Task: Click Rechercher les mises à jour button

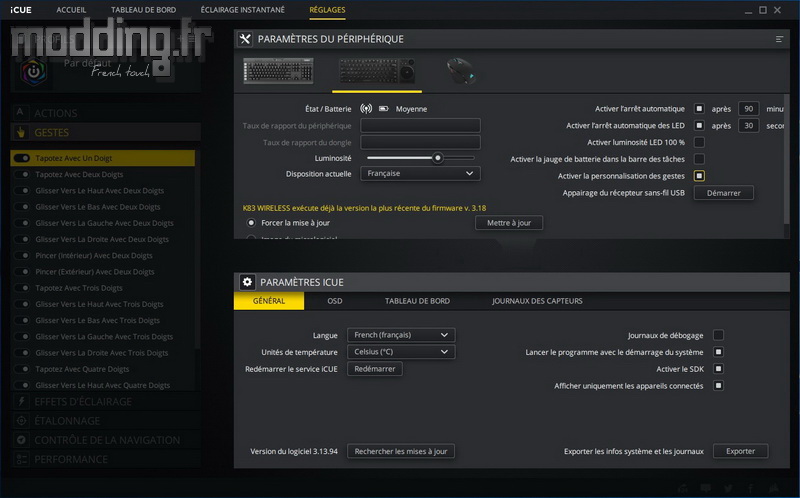Action: tap(401, 452)
